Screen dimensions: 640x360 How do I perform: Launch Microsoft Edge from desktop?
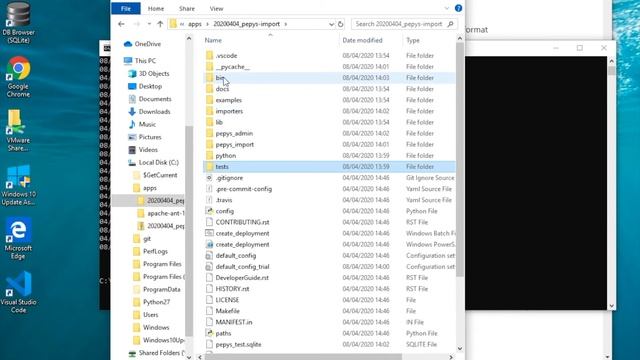click(x=18, y=239)
